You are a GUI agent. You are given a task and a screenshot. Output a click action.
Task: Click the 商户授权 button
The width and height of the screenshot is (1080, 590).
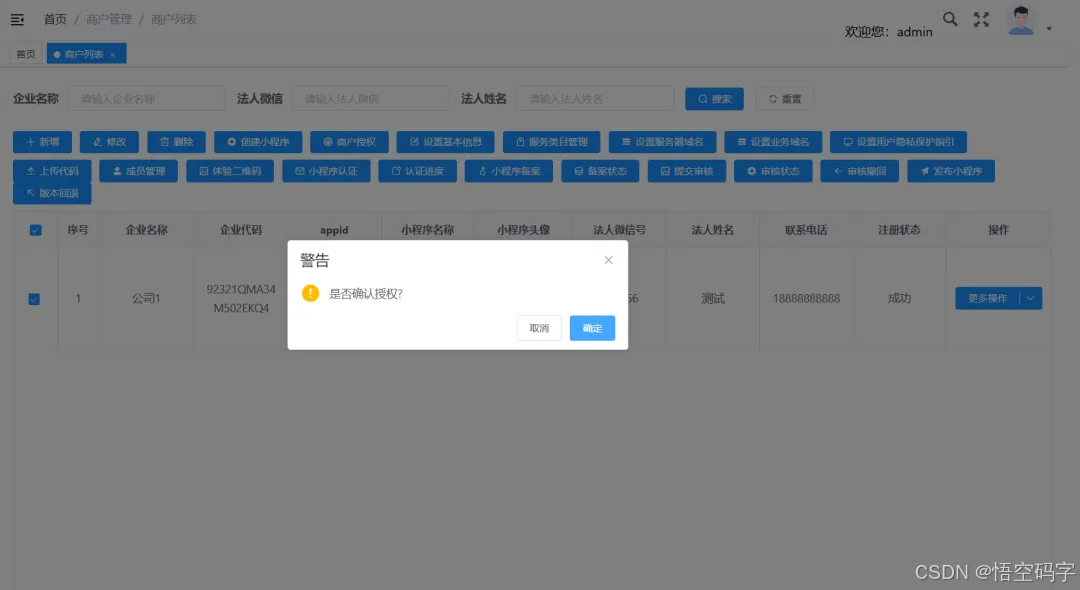pyautogui.click(x=349, y=142)
